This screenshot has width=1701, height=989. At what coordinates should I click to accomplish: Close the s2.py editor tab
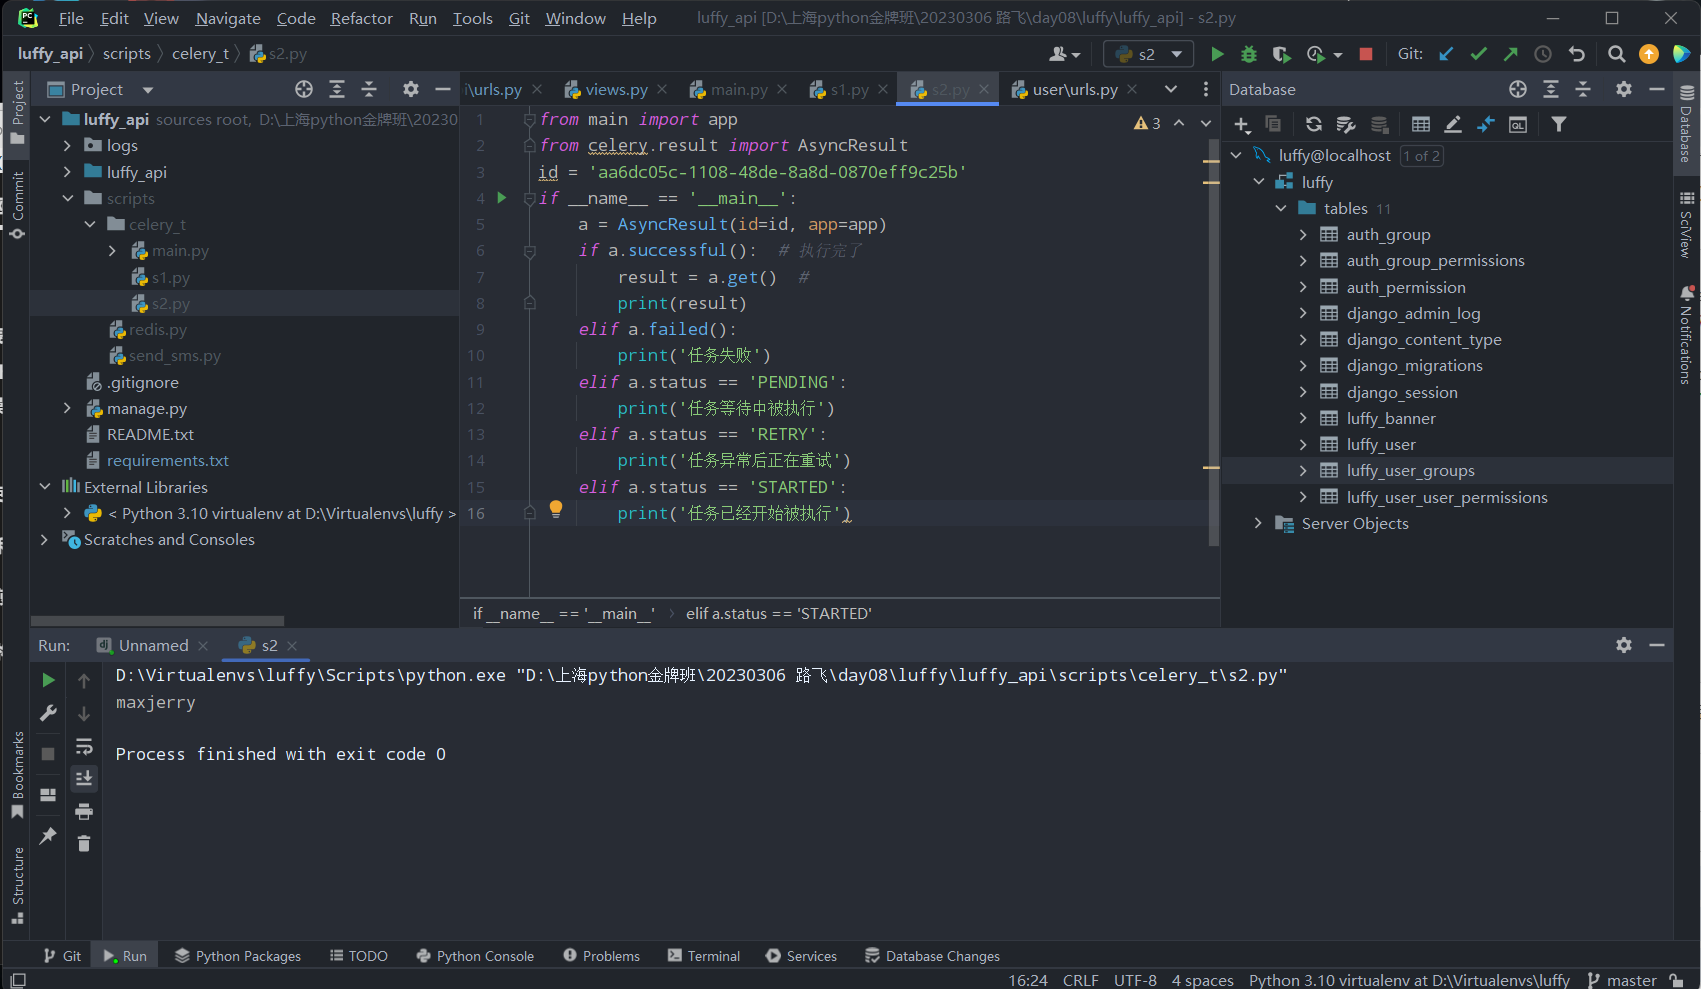tap(984, 89)
